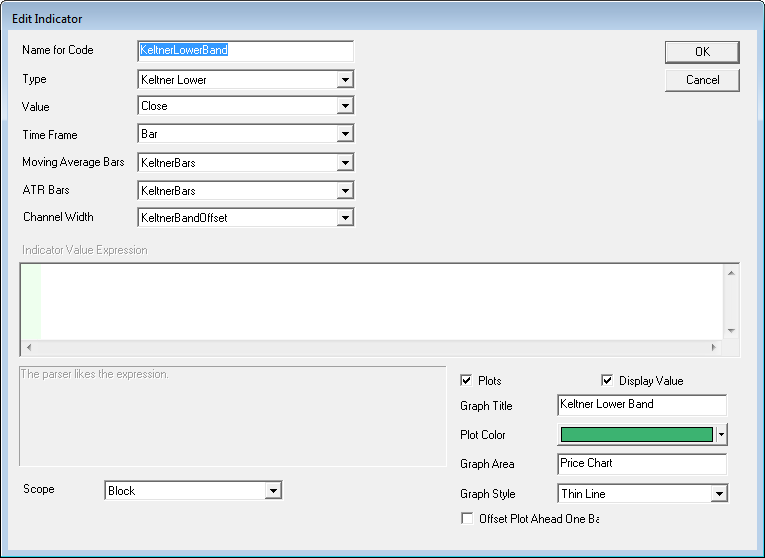Click the Graph Title input field

pos(641,405)
